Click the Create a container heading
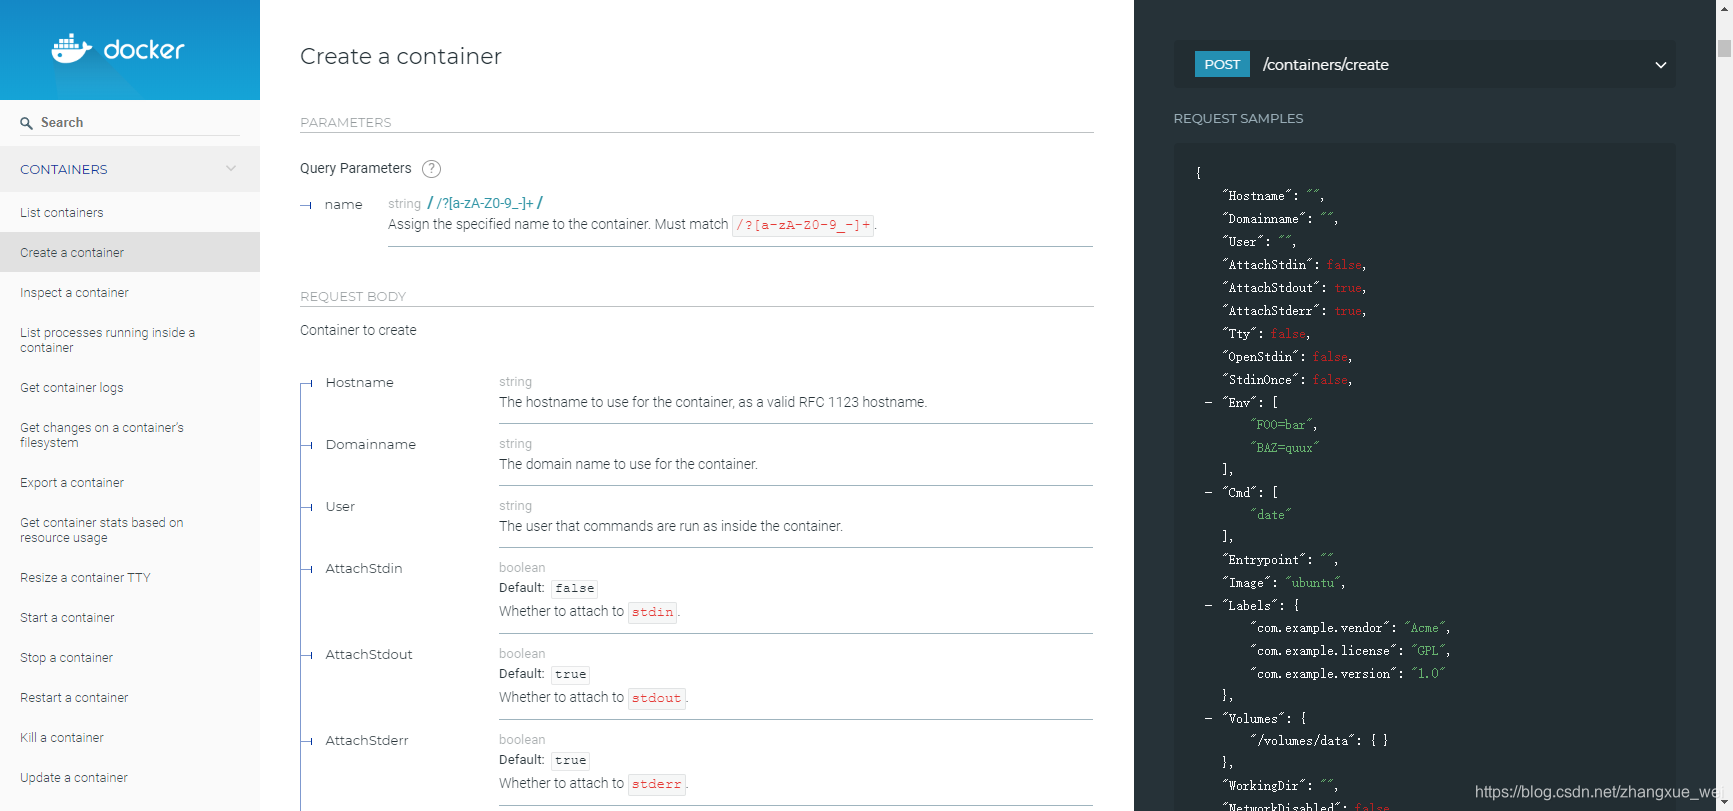 click(x=401, y=57)
